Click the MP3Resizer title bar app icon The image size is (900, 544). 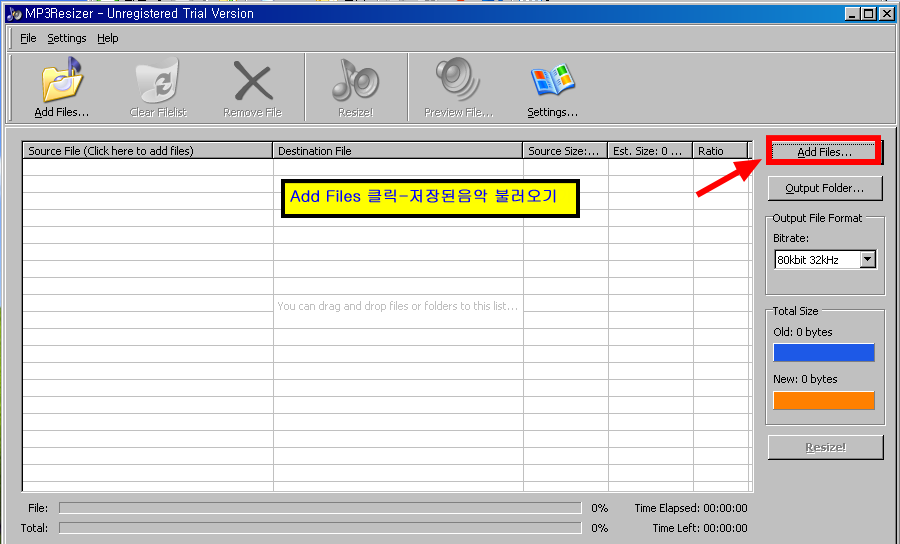tap(14, 14)
